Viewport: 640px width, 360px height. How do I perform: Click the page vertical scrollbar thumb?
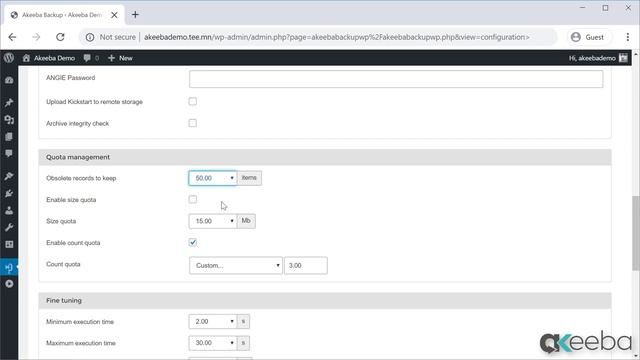636,233
